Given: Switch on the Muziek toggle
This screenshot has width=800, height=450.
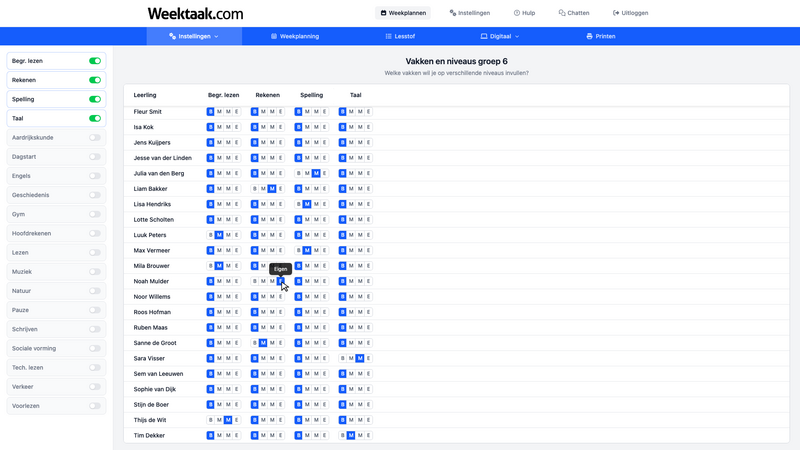Looking at the screenshot, I should click(95, 272).
